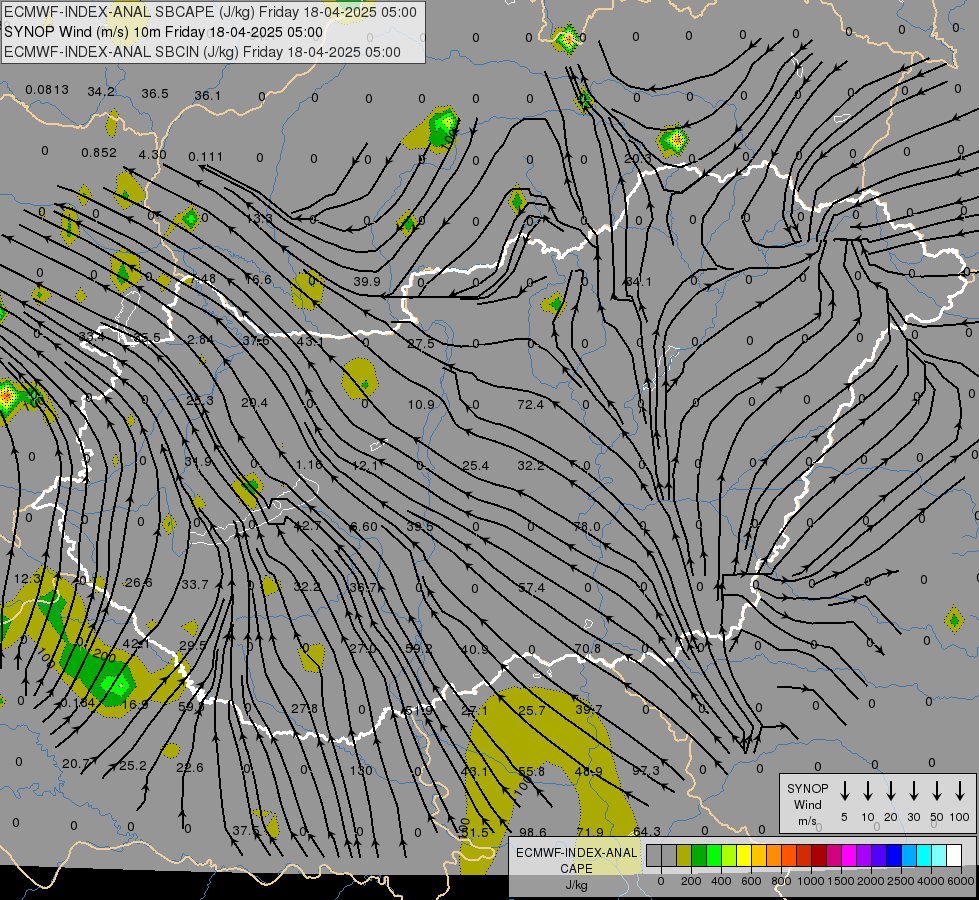
Task: Click the map value '55.8'
Action: click(x=531, y=771)
